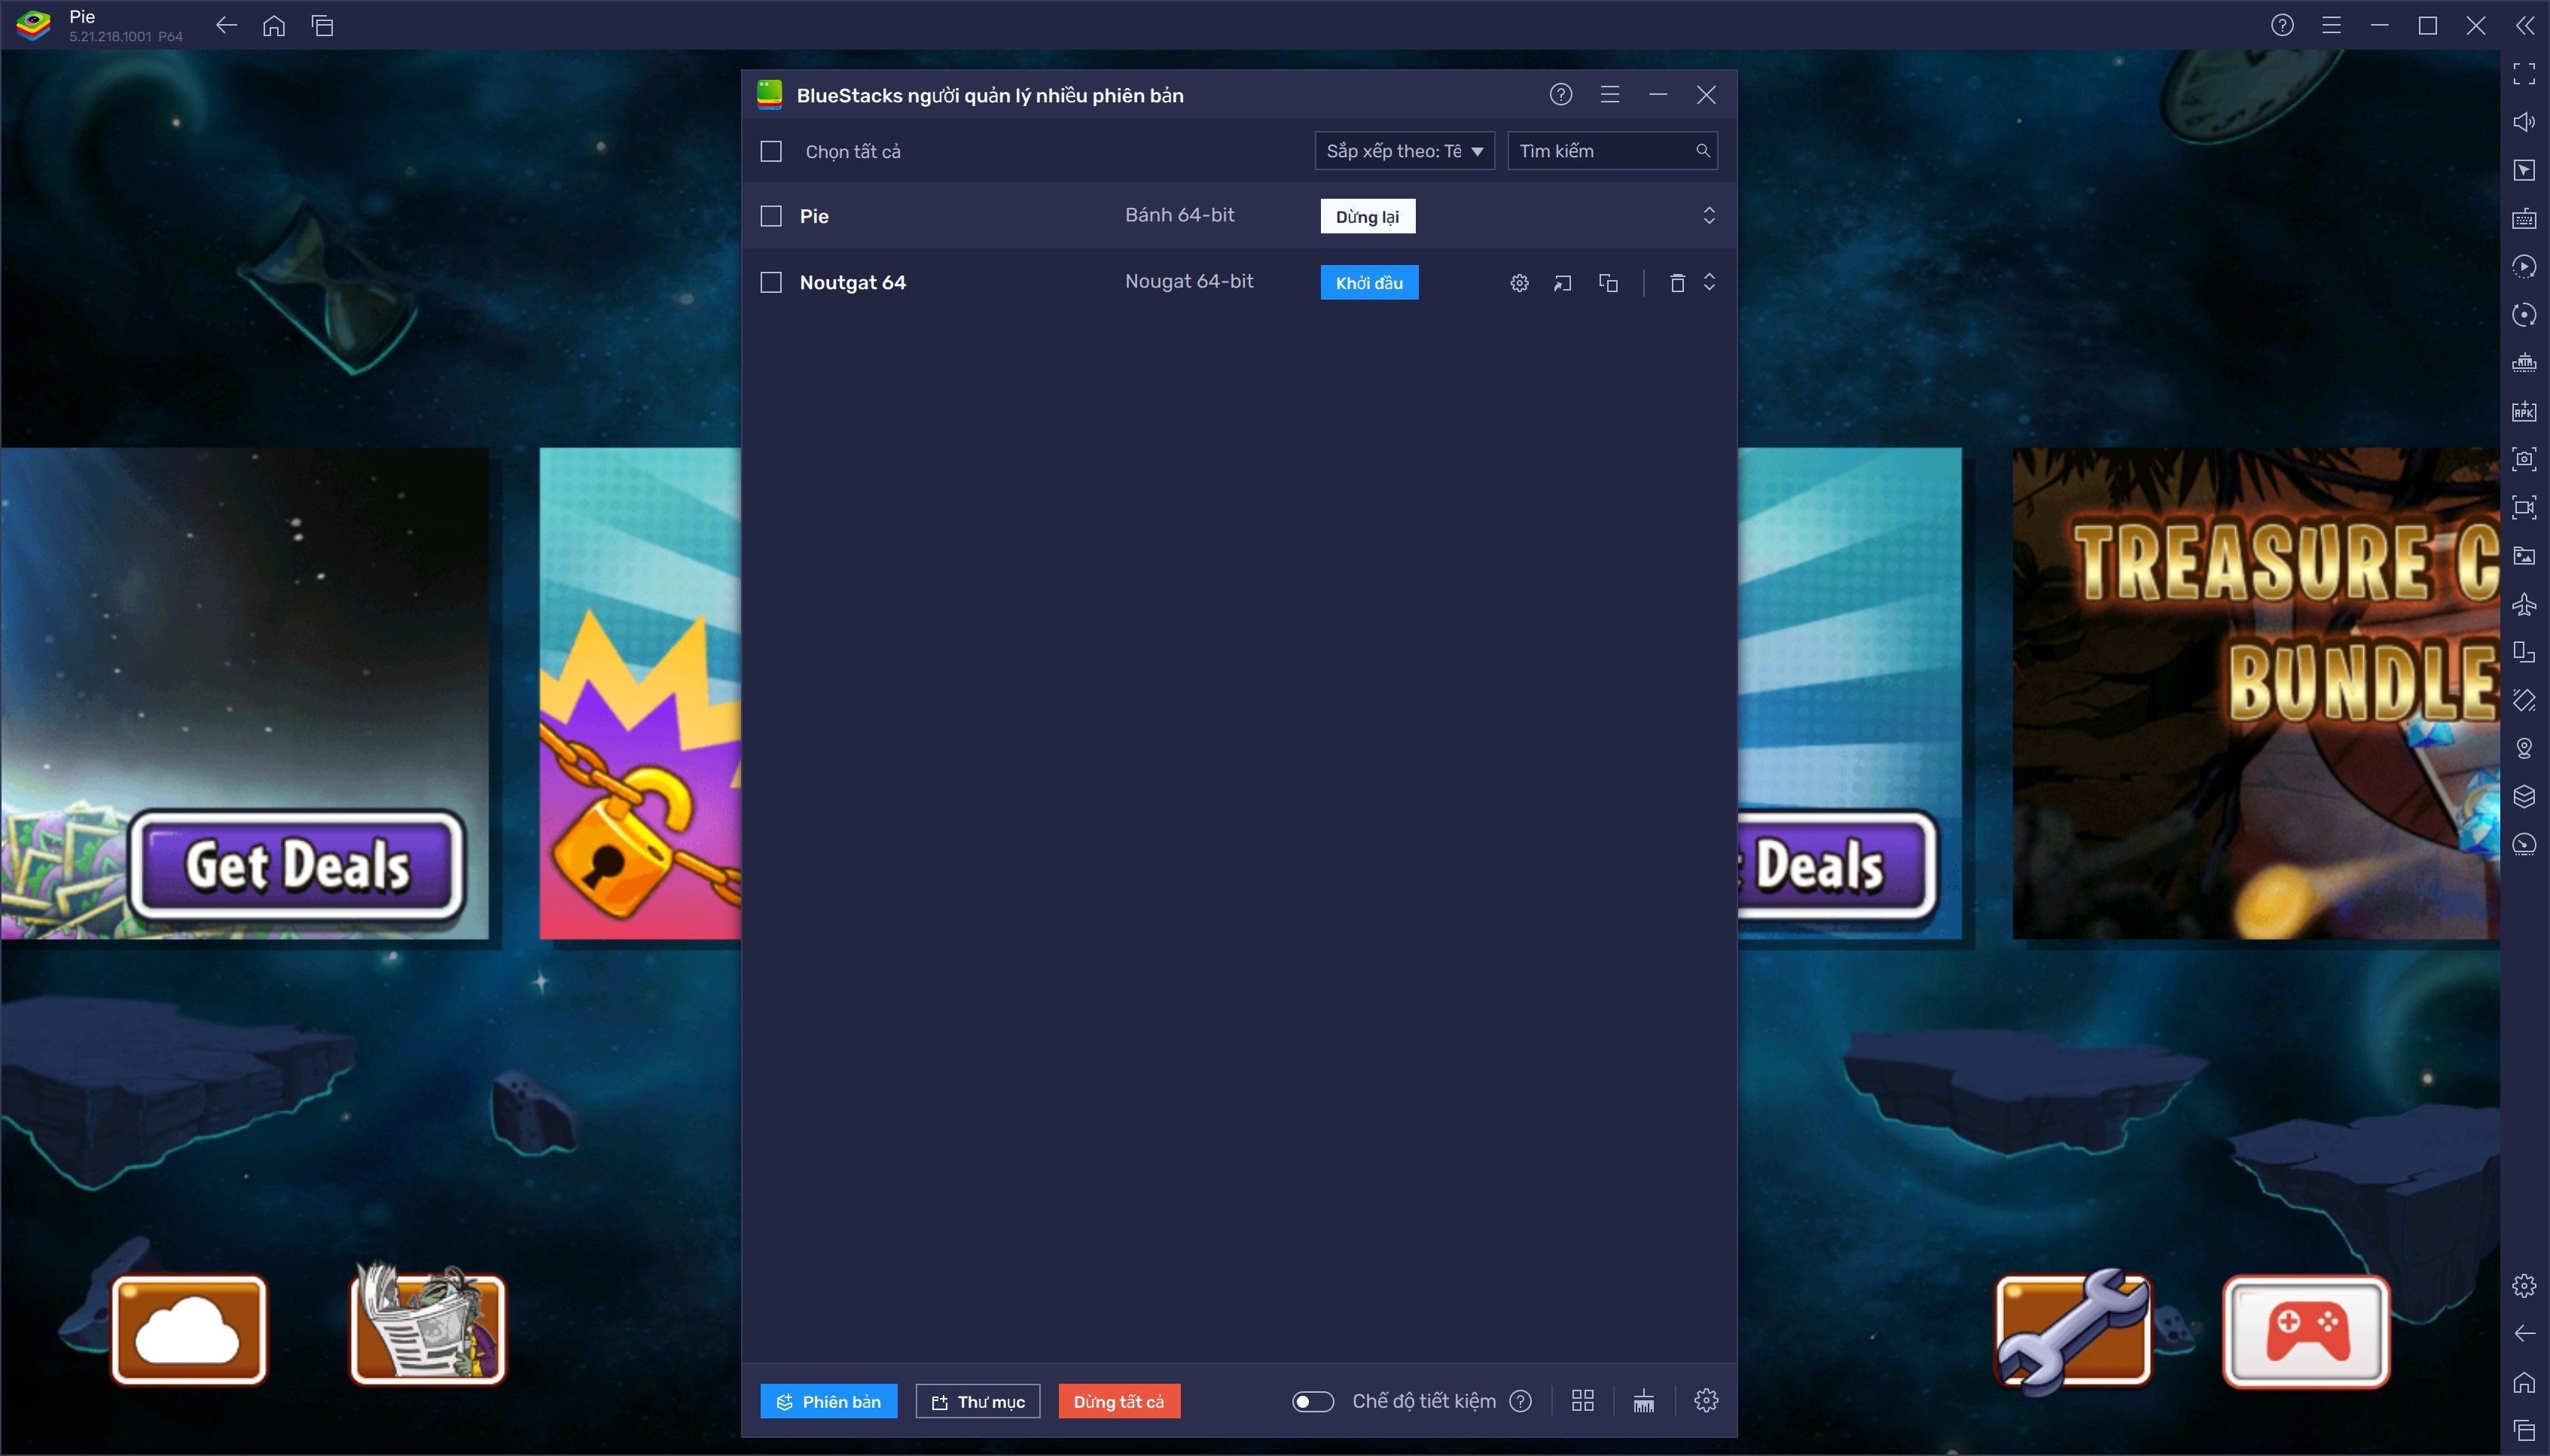
Task: Click the home icon in the title bar
Action: pos(274,25)
